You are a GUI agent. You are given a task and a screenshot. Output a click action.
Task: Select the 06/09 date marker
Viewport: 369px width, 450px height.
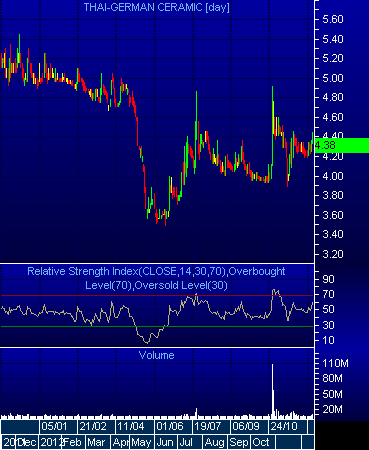pyautogui.click(x=246, y=426)
